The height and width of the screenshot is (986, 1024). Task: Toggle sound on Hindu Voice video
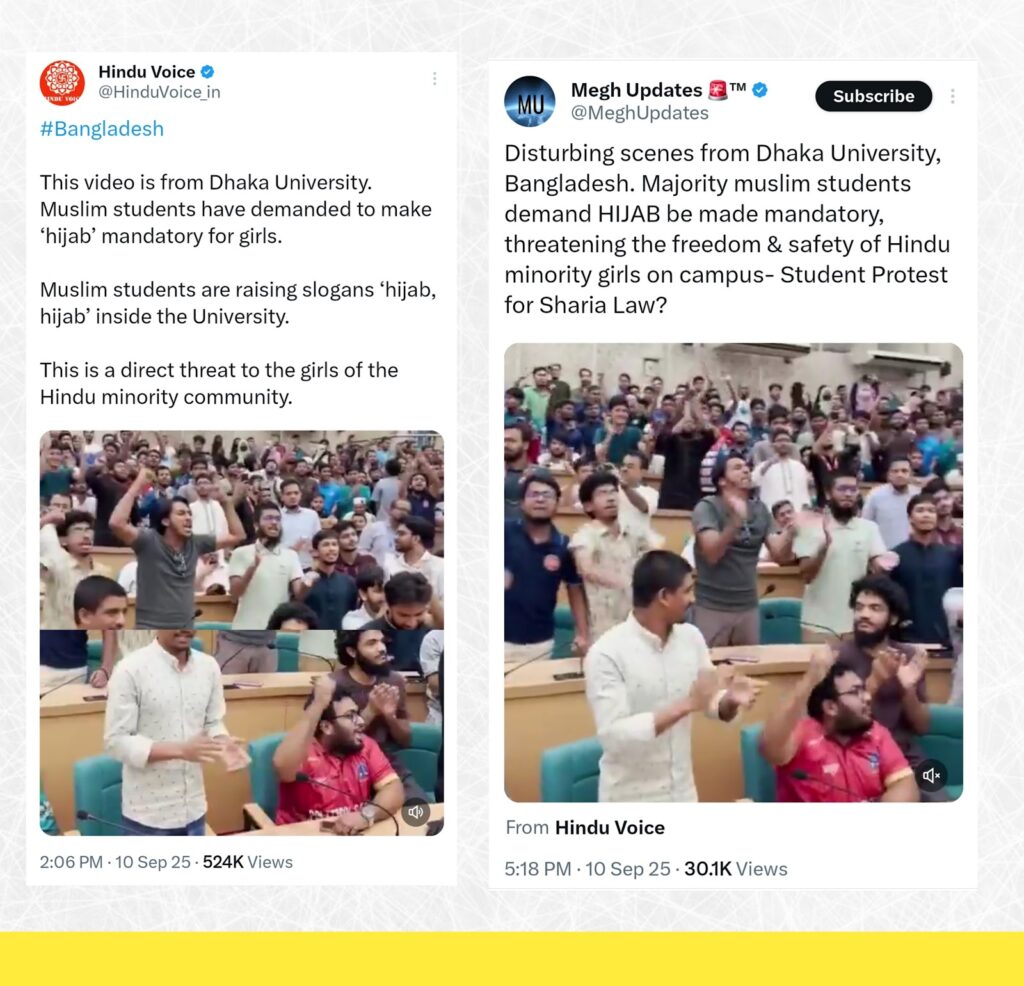[415, 812]
